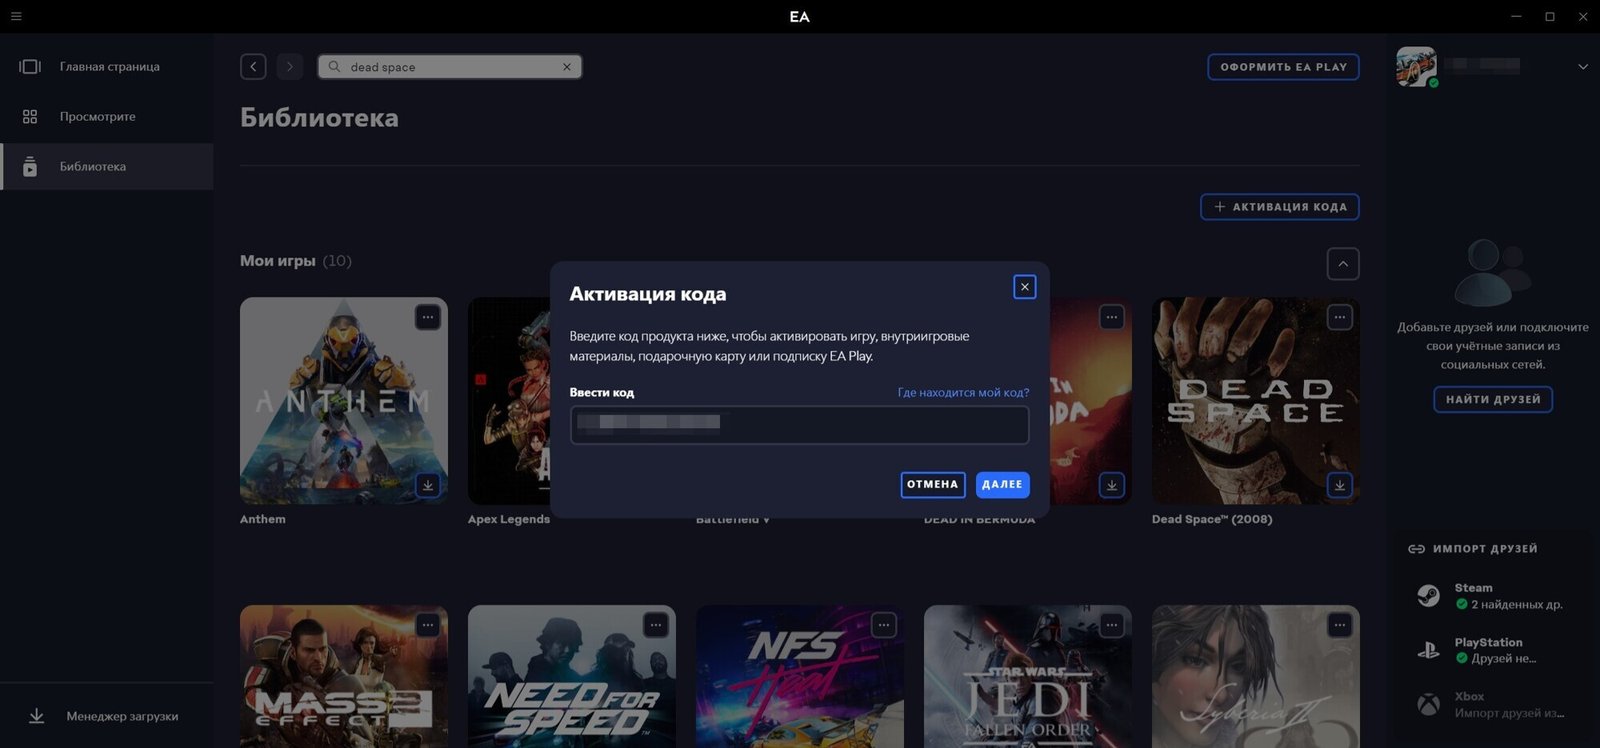This screenshot has height=748, width=1600.
Task: Open the Dead Space game cover
Action: click(x=1256, y=400)
